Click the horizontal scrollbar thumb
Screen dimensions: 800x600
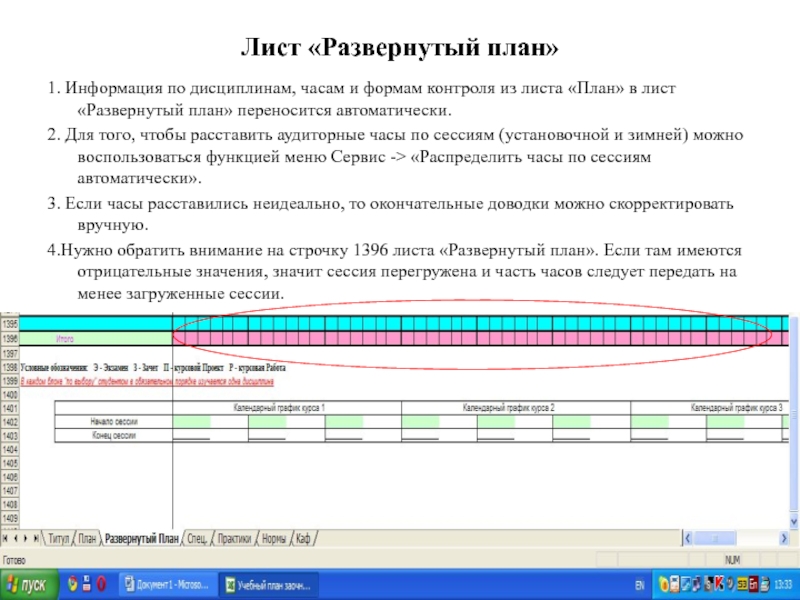point(715,538)
